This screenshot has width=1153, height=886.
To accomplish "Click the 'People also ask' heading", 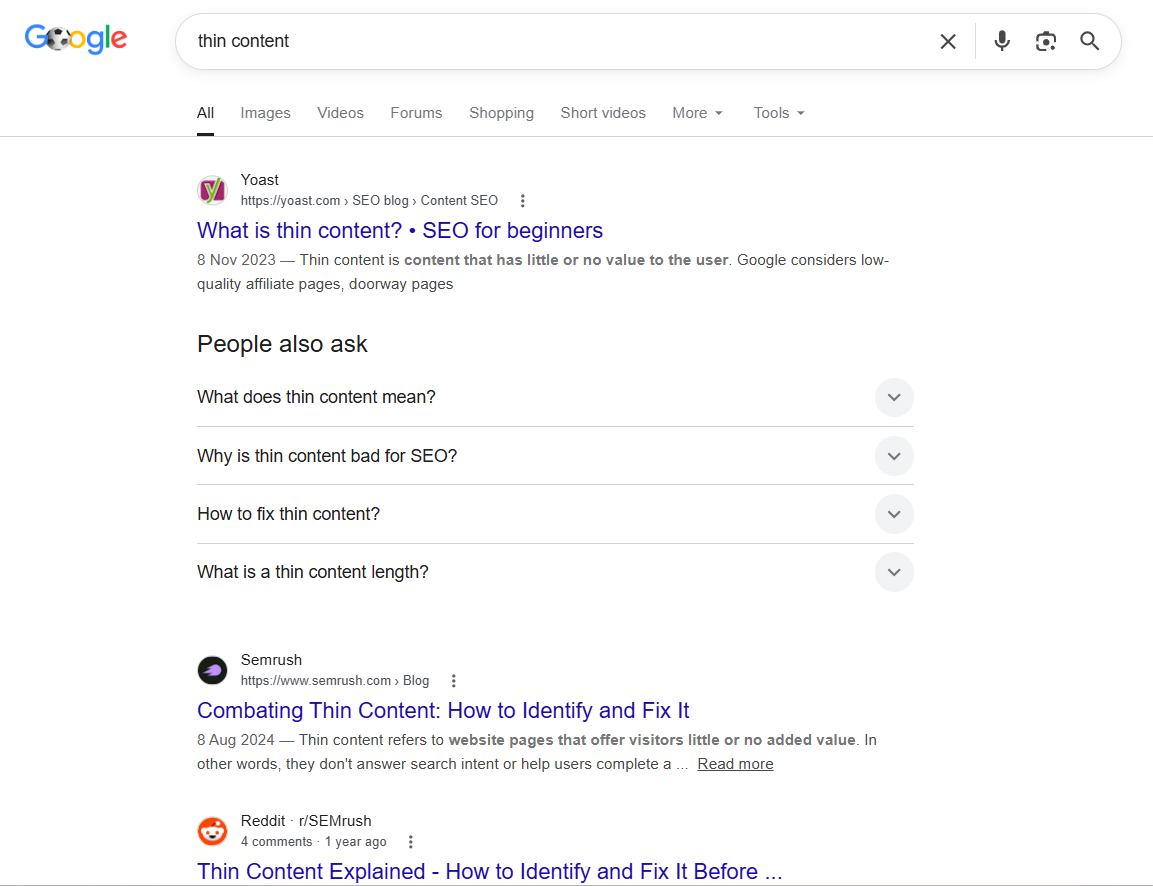I will pos(282,344).
